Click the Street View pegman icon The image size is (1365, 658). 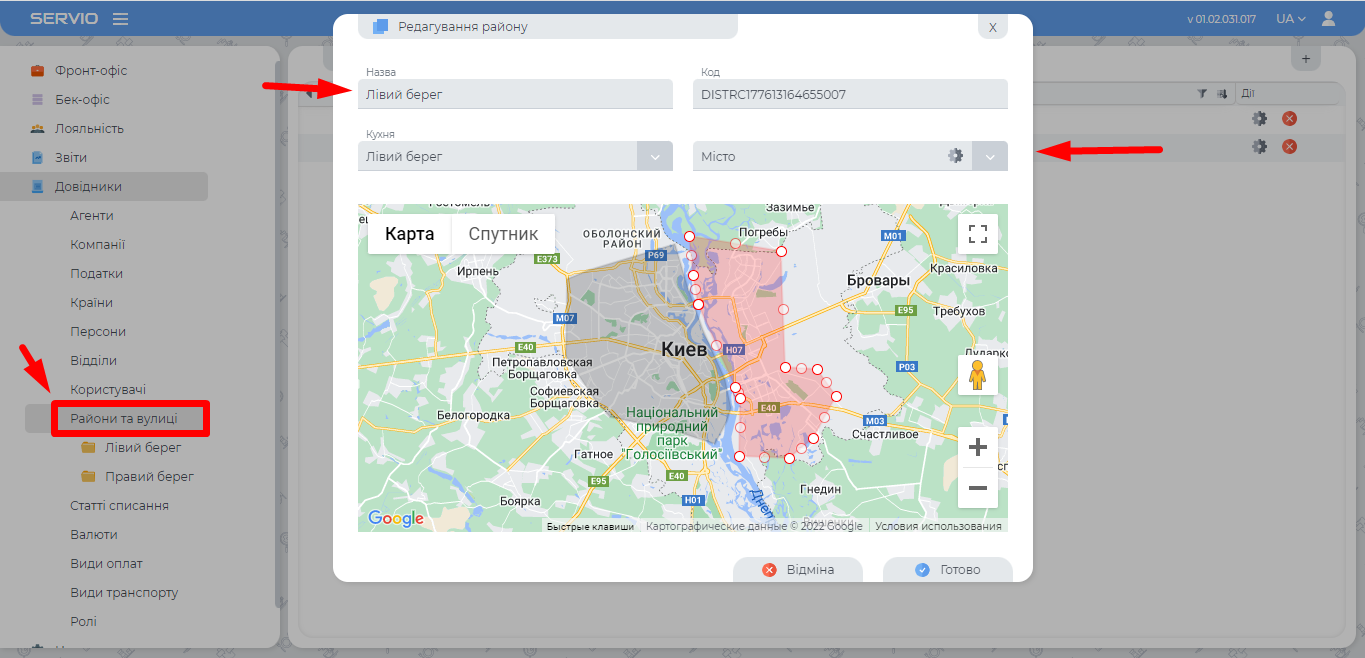pyautogui.click(x=977, y=376)
